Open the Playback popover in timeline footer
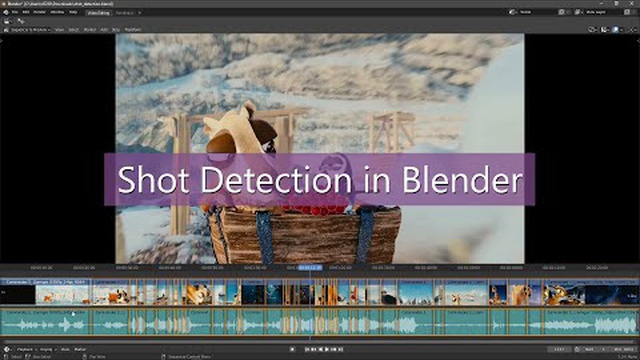The width and height of the screenshot is (640, 360). pyautogui.click(x=25, y=350)
